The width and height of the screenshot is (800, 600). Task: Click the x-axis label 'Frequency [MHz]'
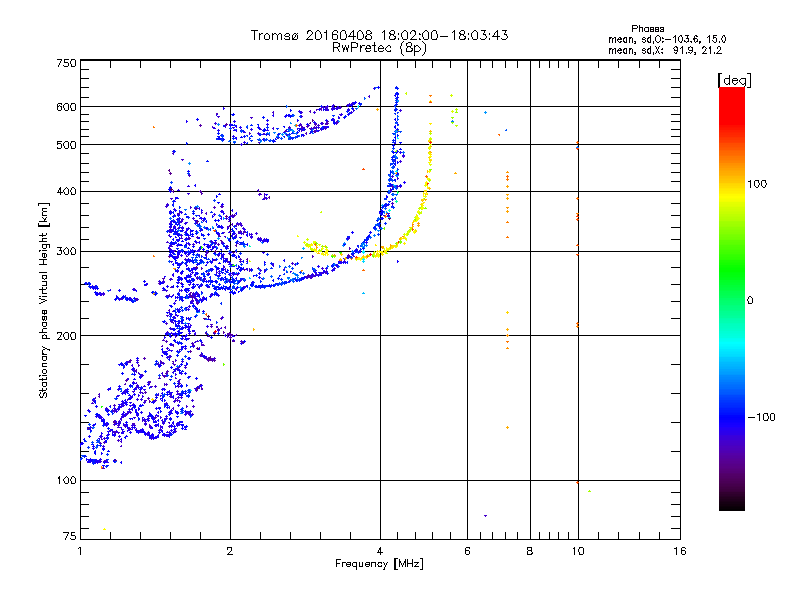click(x=379, y=564)
